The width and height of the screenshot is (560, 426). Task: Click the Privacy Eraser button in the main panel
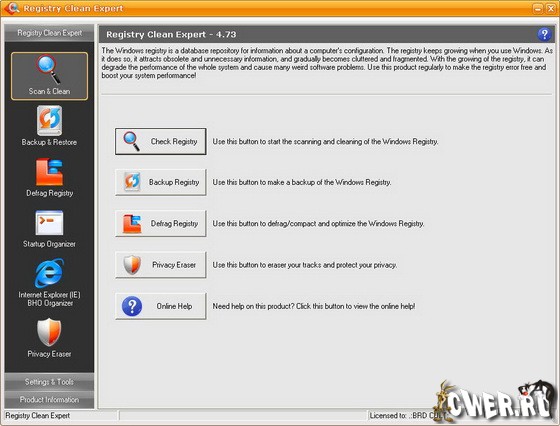point(160,265)
